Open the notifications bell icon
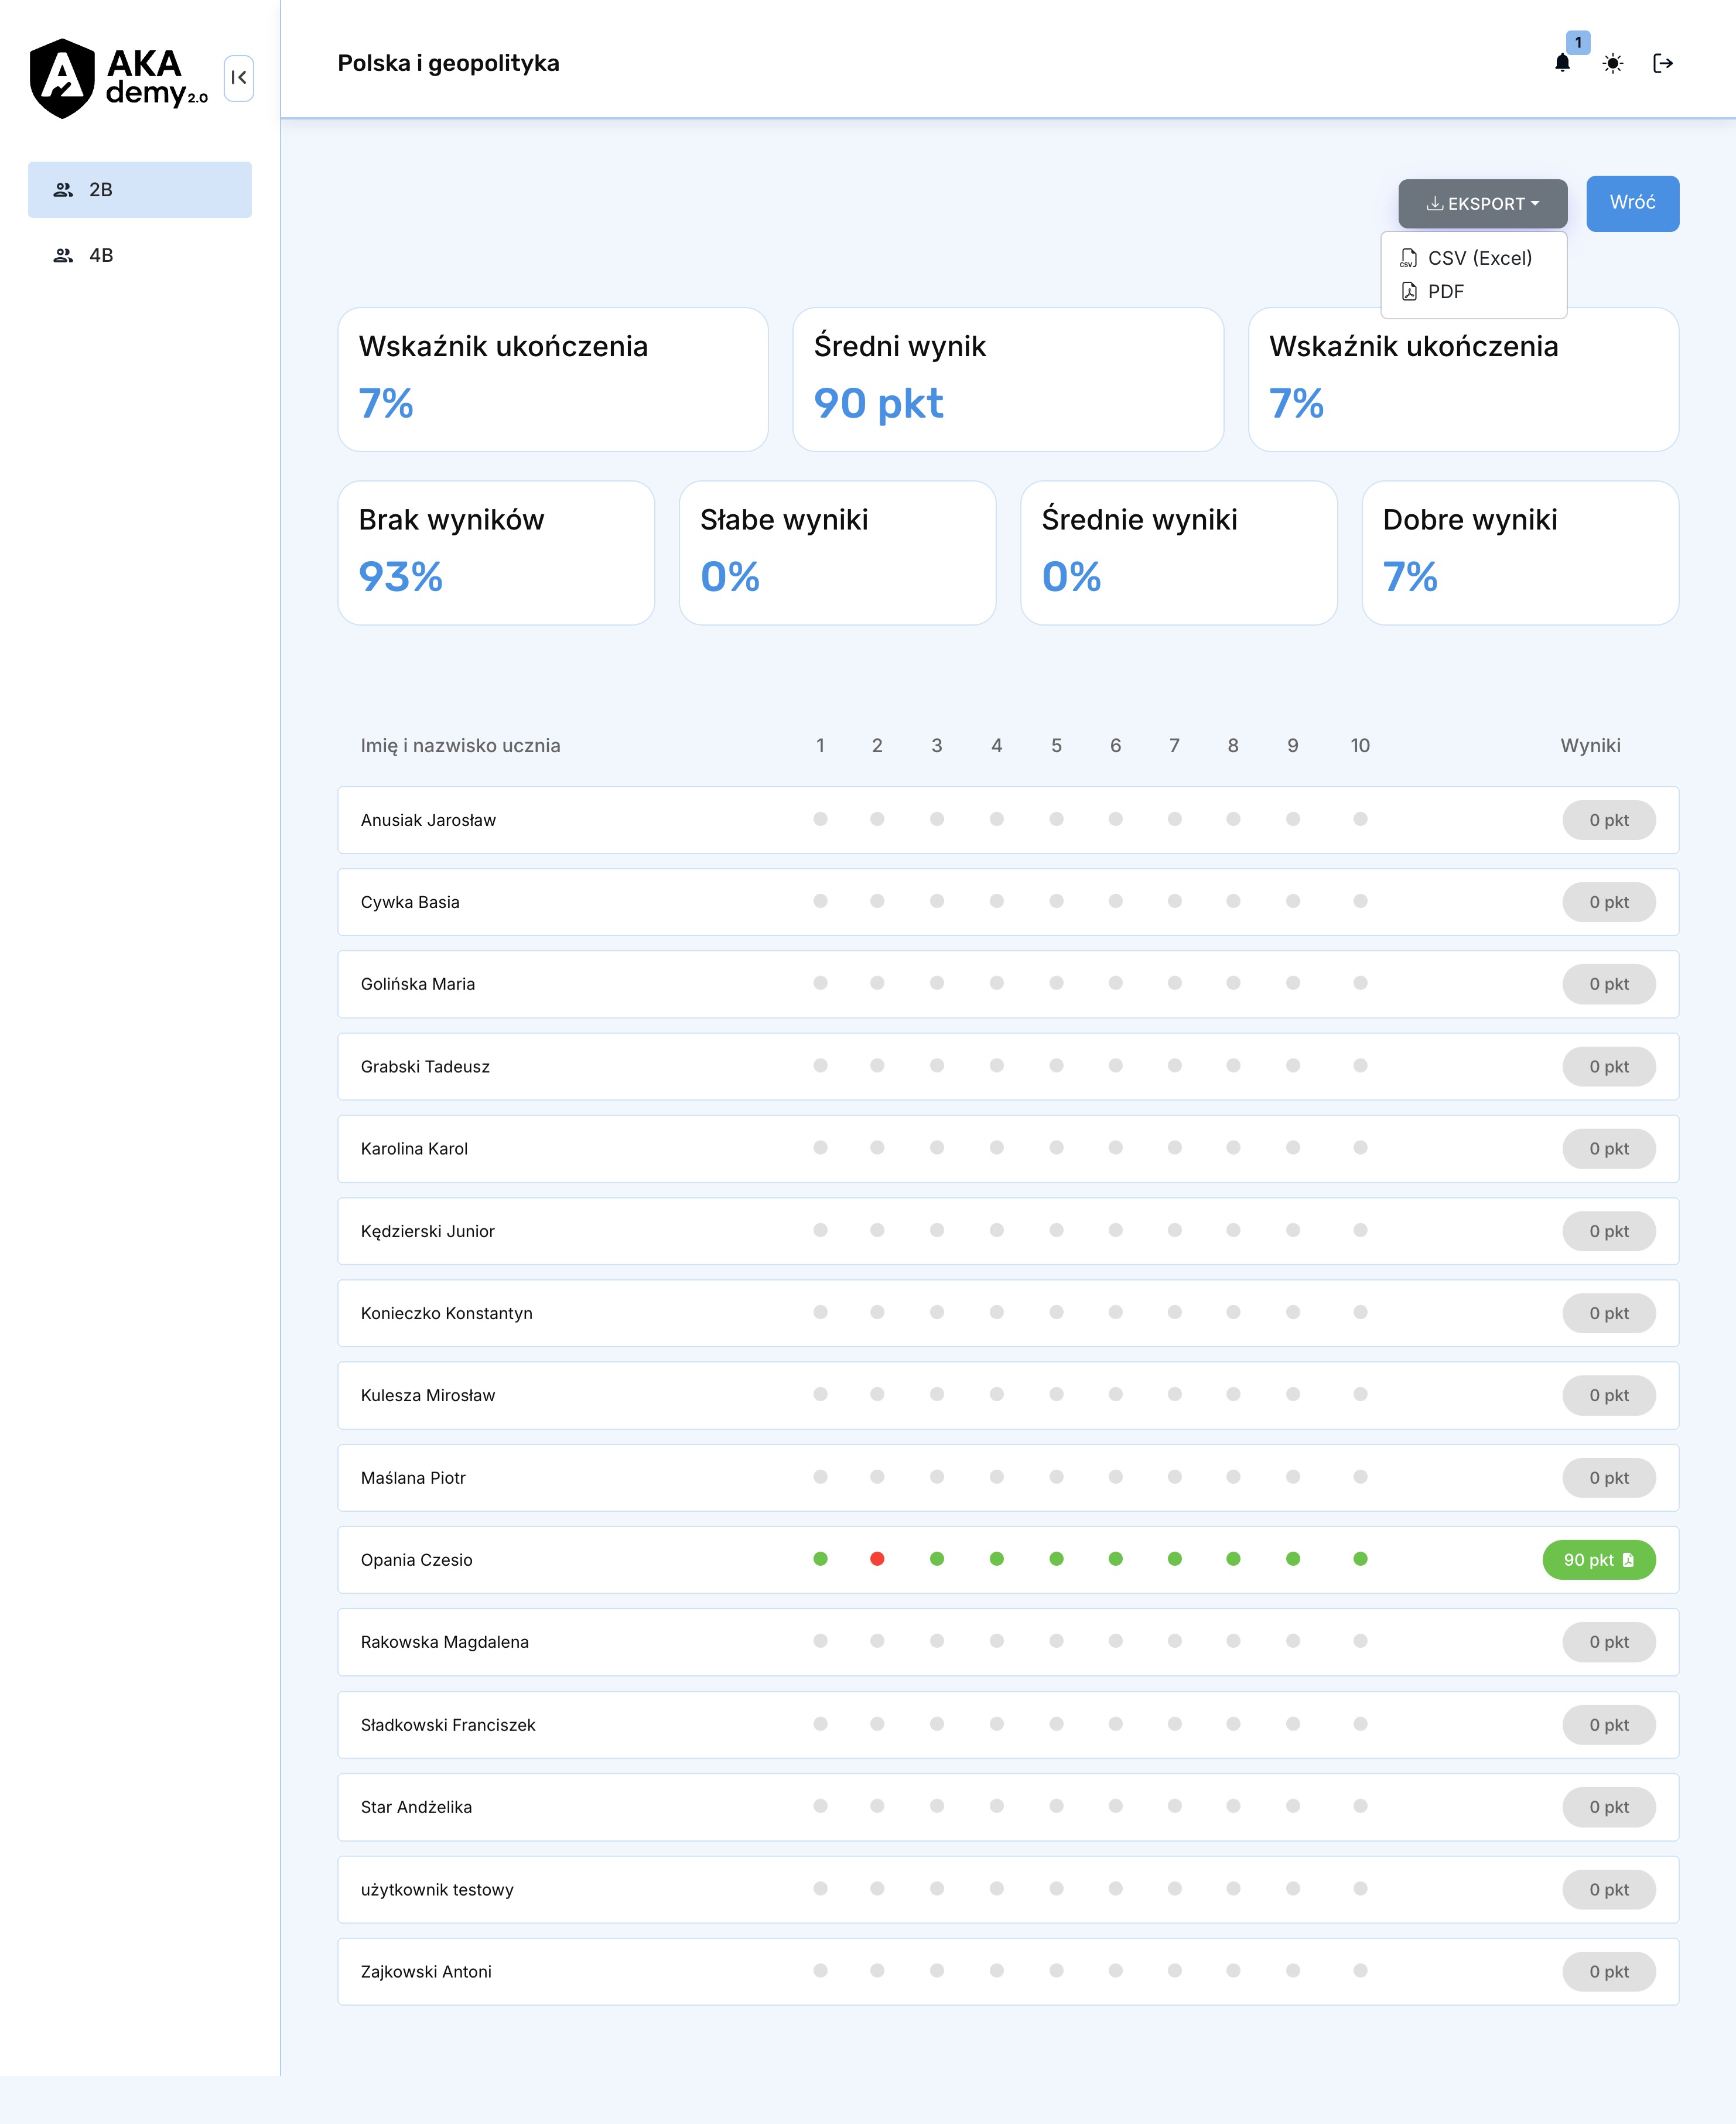 tap(1562, 64)
